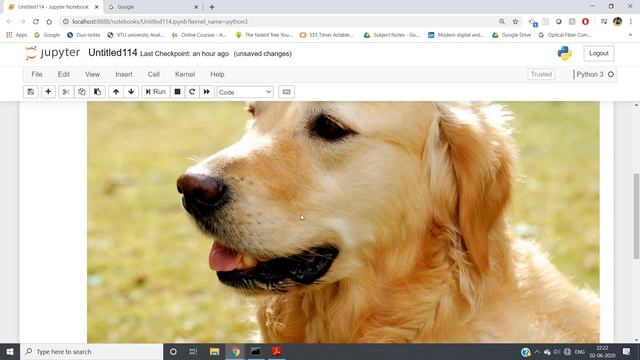Open the Subject Notes bookmark

tap(391, 35)
